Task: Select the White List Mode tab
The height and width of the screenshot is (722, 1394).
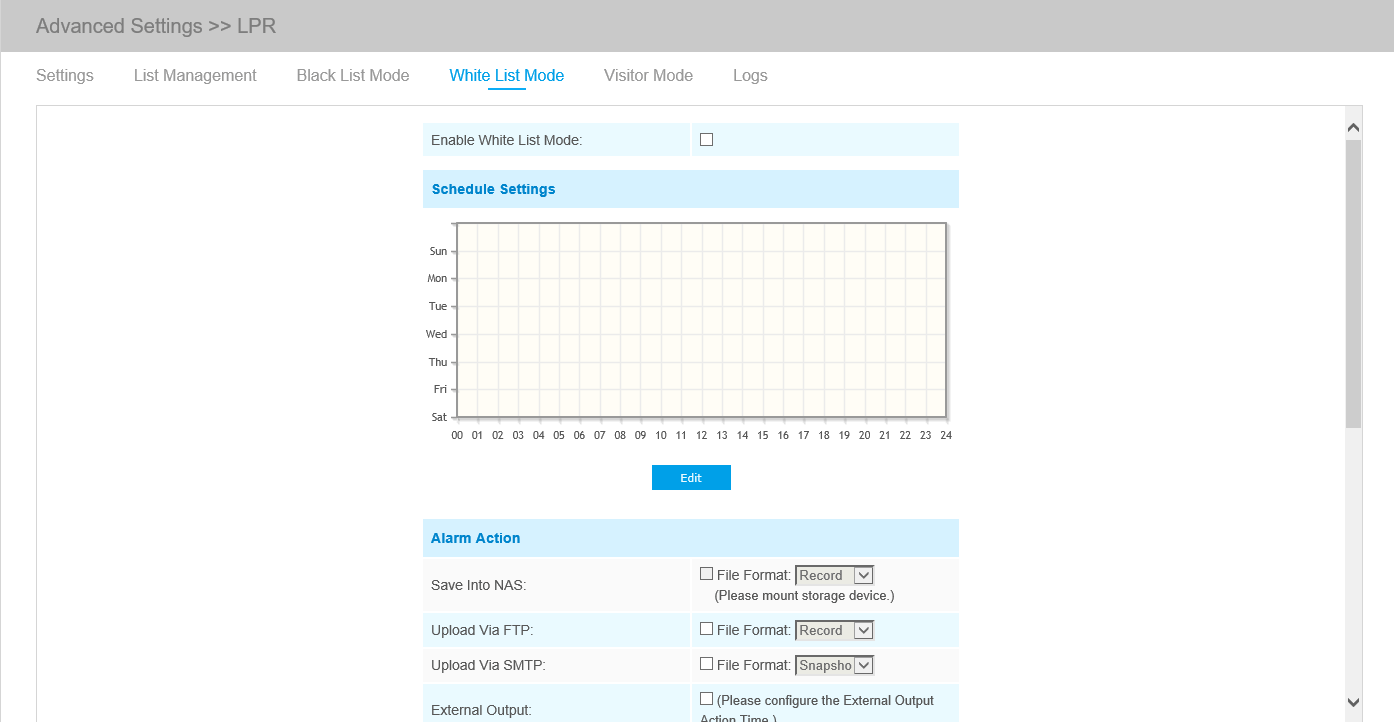Action: click(507, 75)
